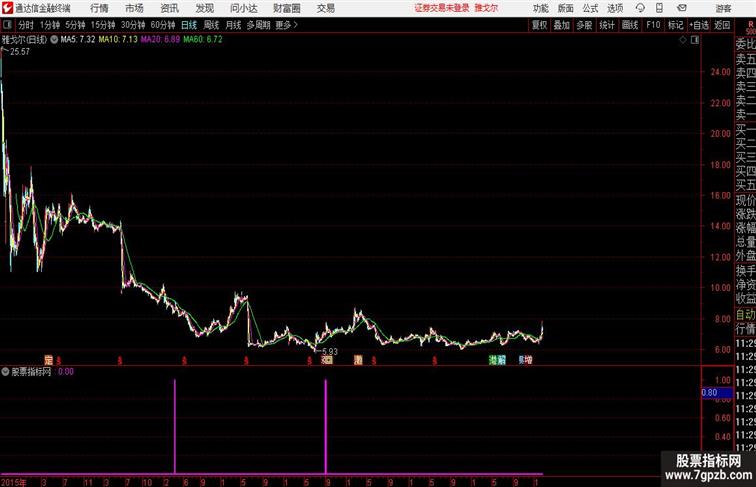Open the 选项 menu
This screenshot has width=756, height=487.
(x=615, y=8)
